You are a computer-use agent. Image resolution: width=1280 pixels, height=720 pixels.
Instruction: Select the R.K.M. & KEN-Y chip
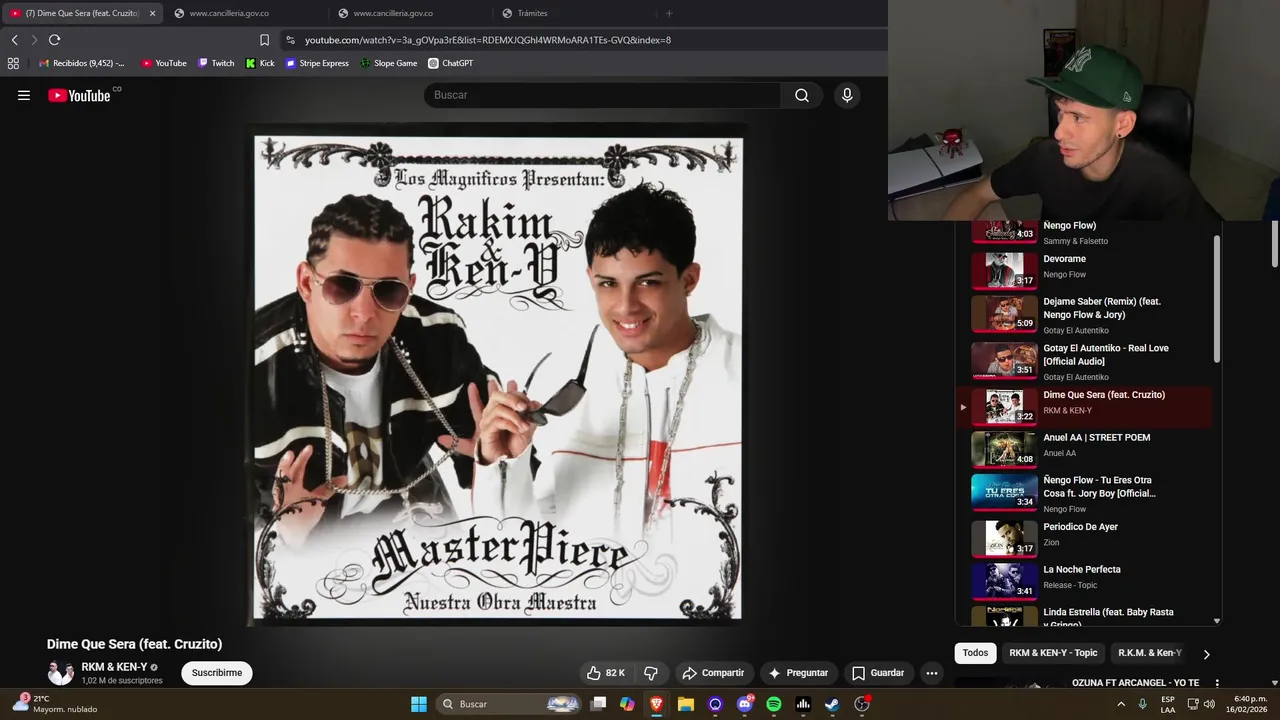pyautogui.click(x=1150, y=653)
